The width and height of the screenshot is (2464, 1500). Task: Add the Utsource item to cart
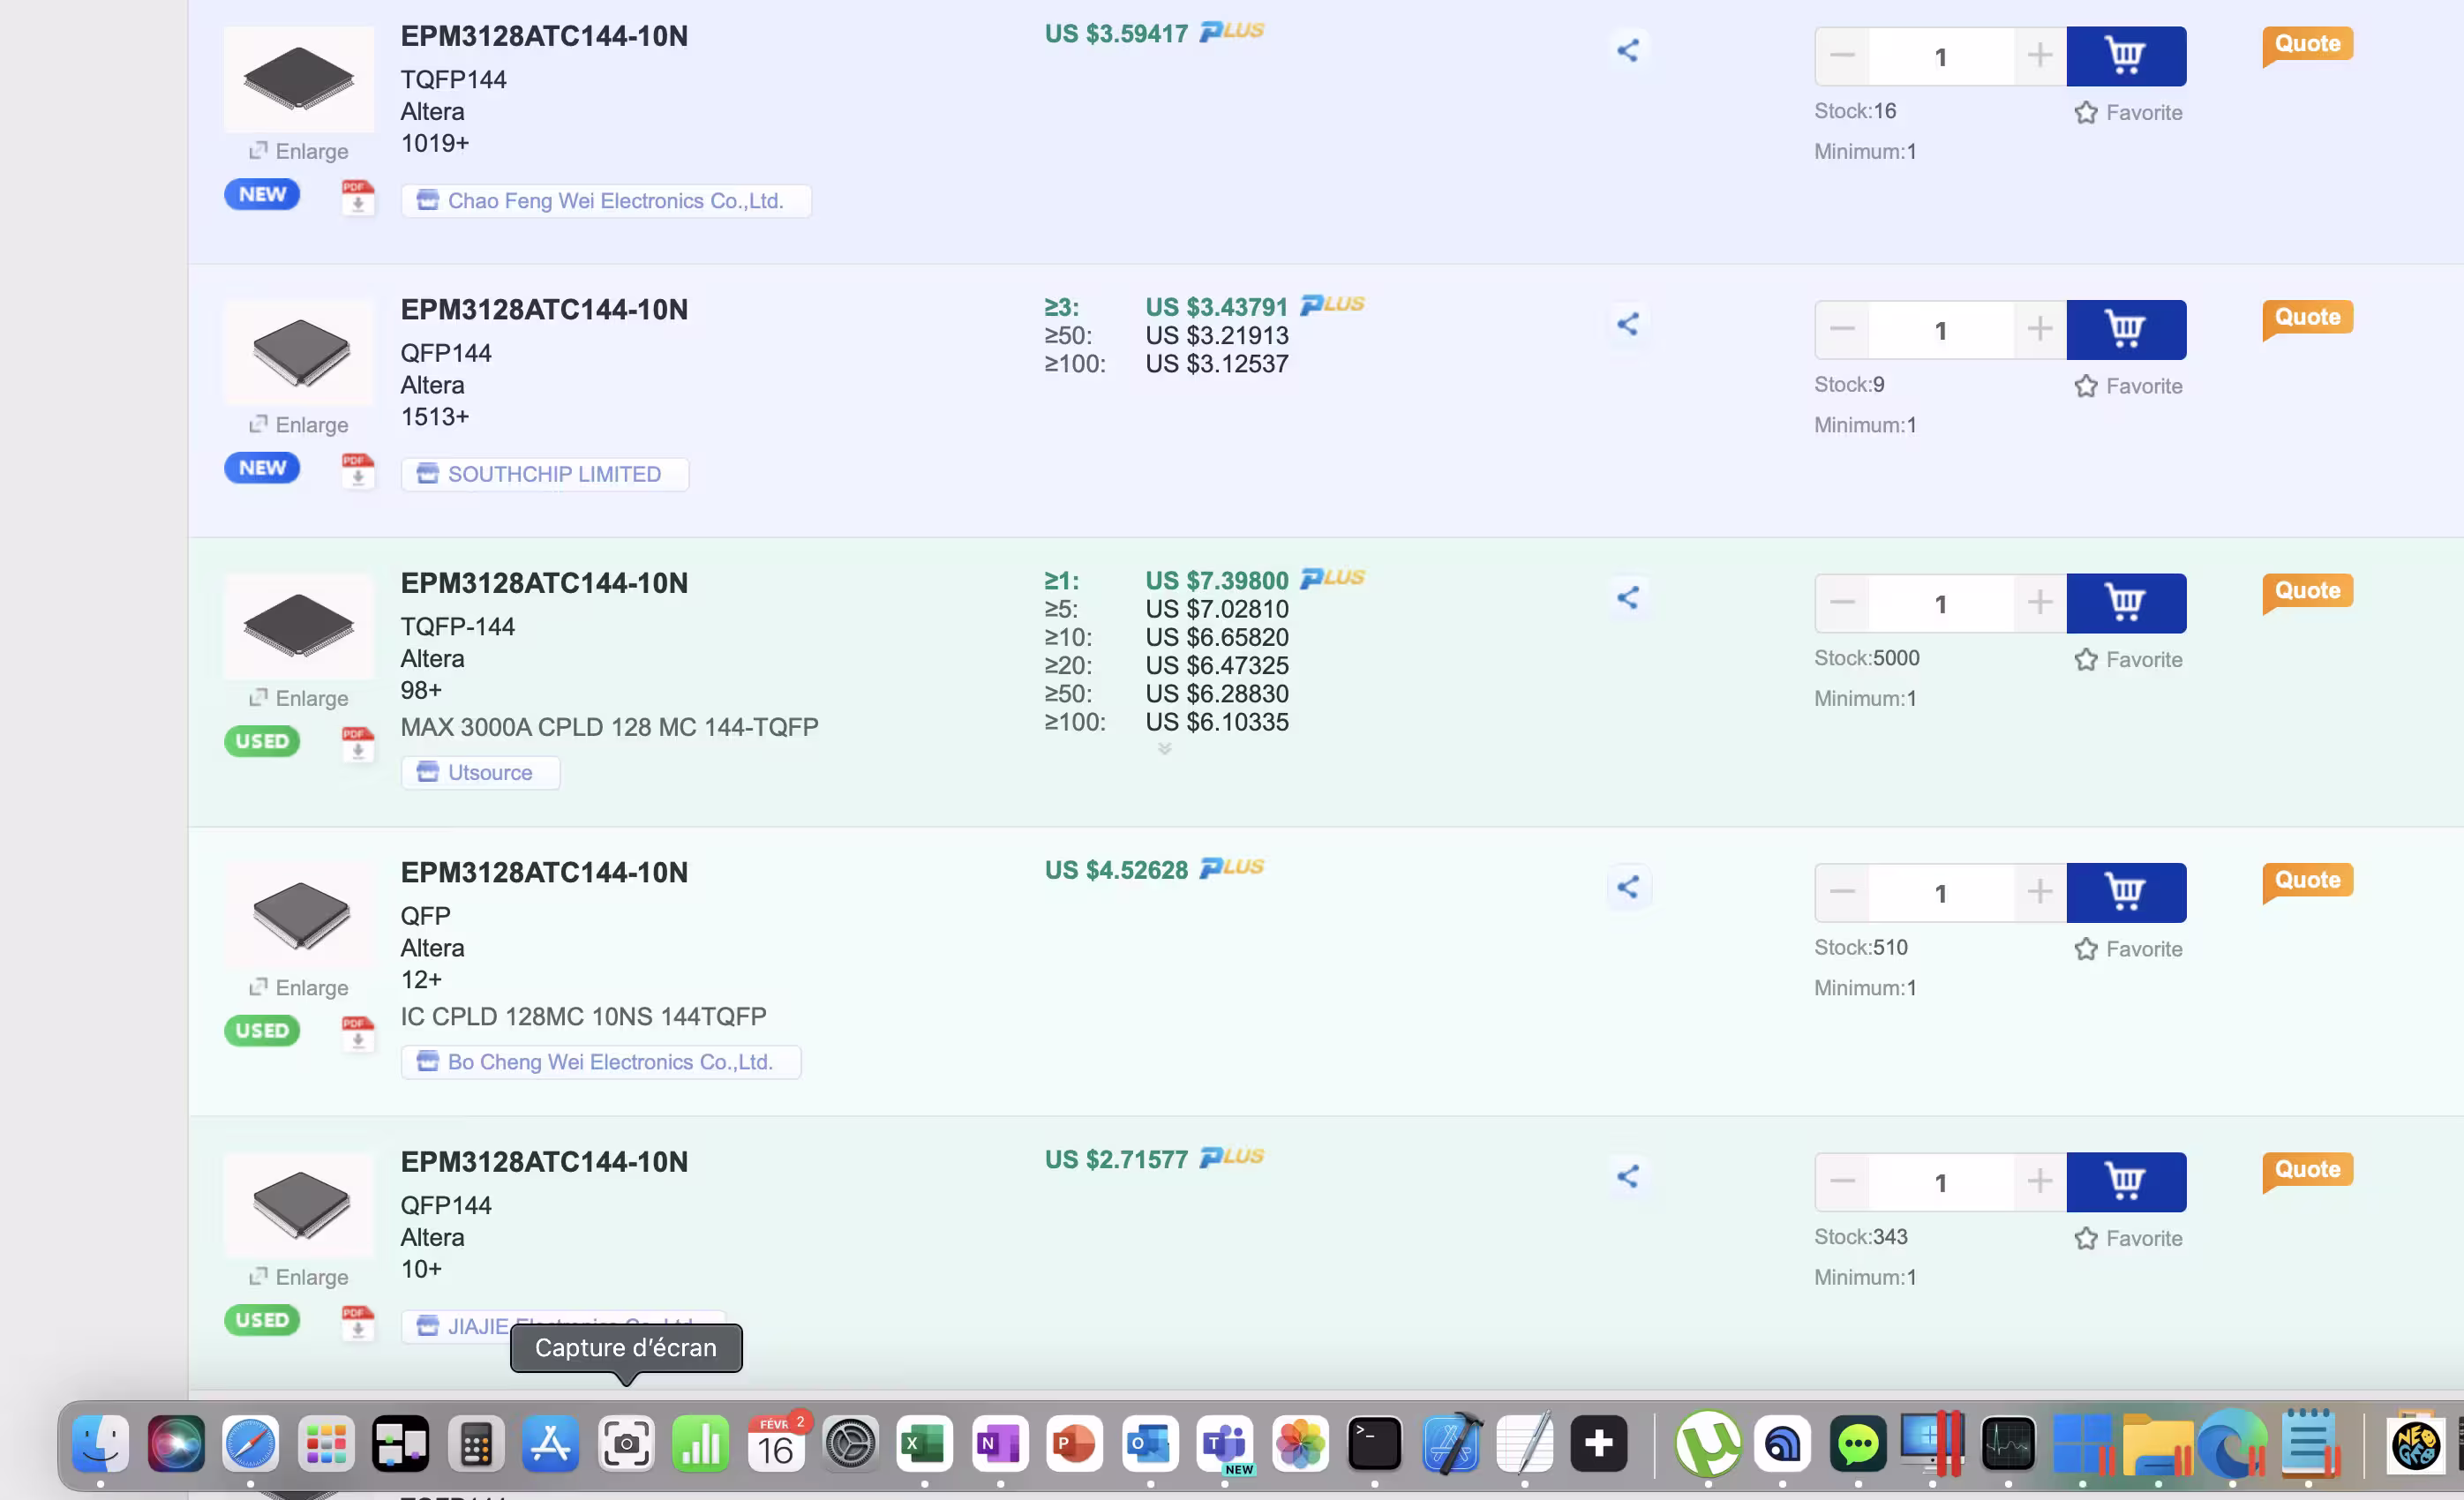click(x=2126, y=603)
